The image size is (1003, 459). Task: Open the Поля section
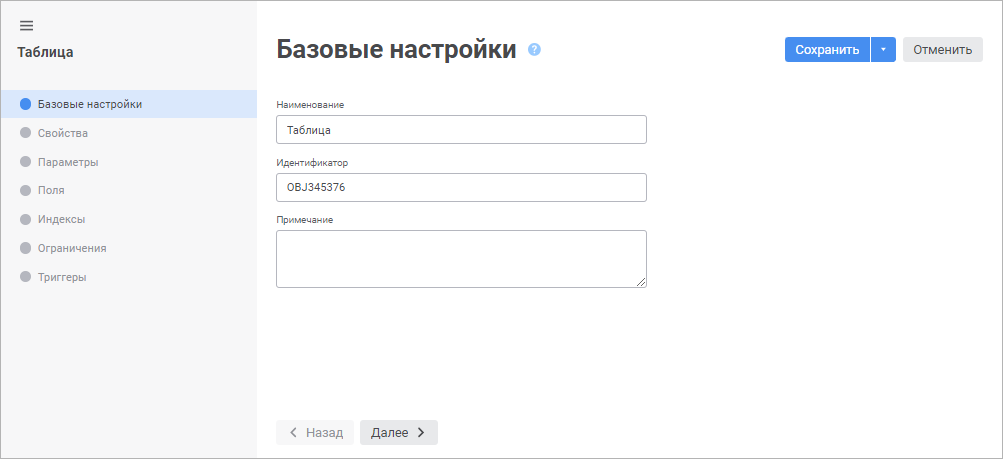(x=51, y=190)
